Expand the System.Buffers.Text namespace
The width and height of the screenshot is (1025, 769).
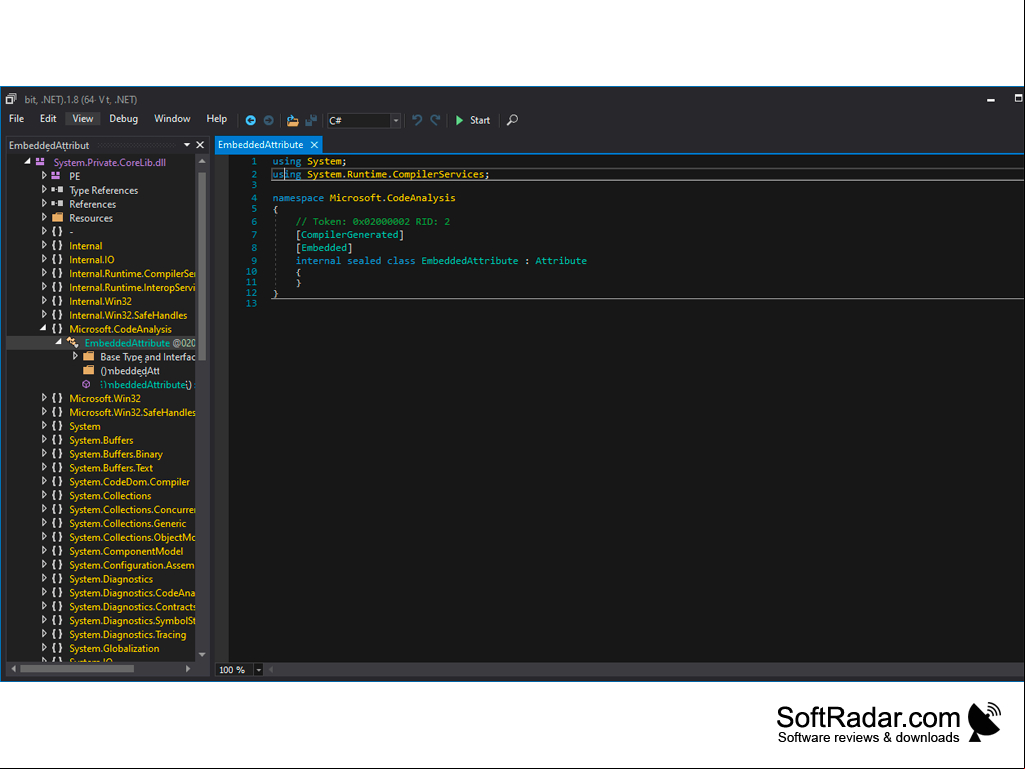point(44,468)
